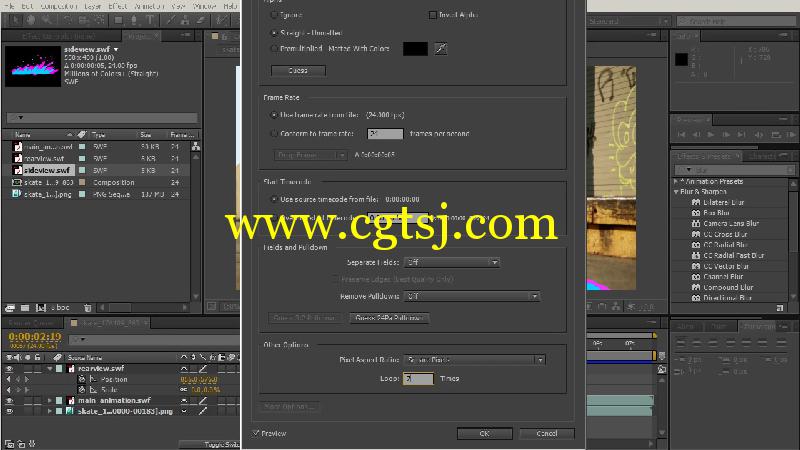Expand Animation Presets category
The height and width of the screenshot is (450, 800).
coord(677,181)
